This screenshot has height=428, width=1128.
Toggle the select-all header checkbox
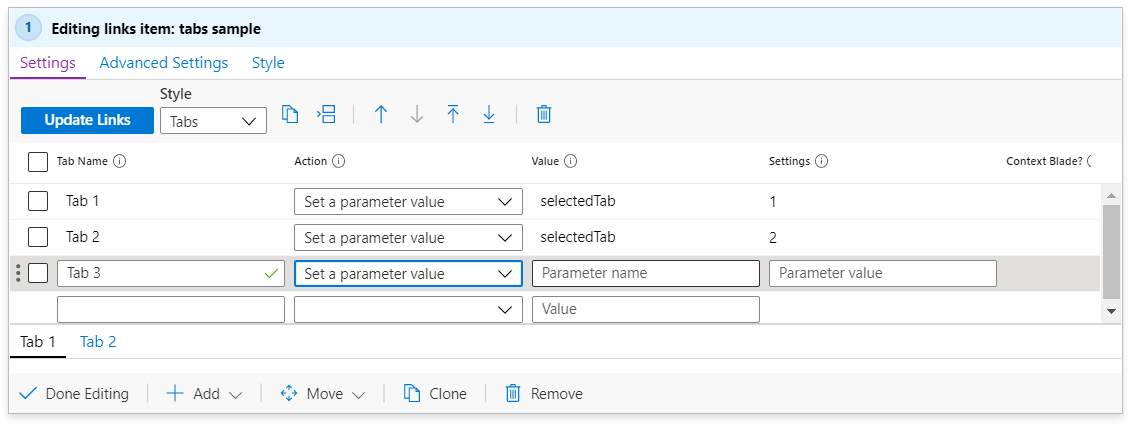[x=38, y=162]
